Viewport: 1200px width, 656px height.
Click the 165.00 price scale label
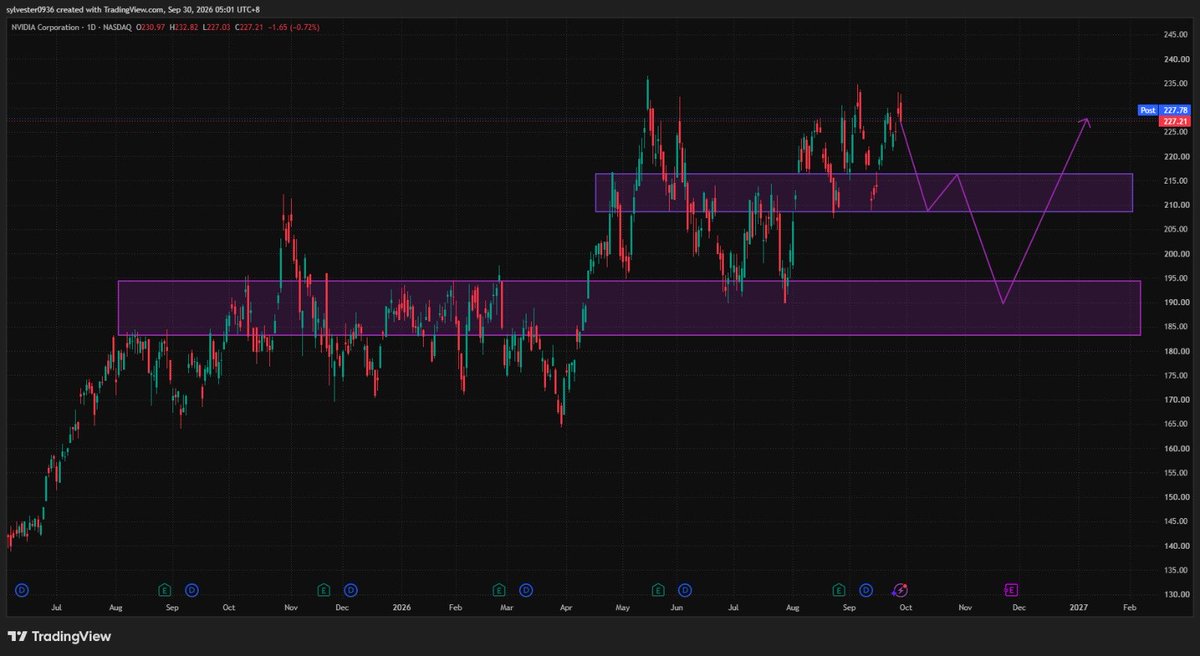click(x=1175, y=424)
